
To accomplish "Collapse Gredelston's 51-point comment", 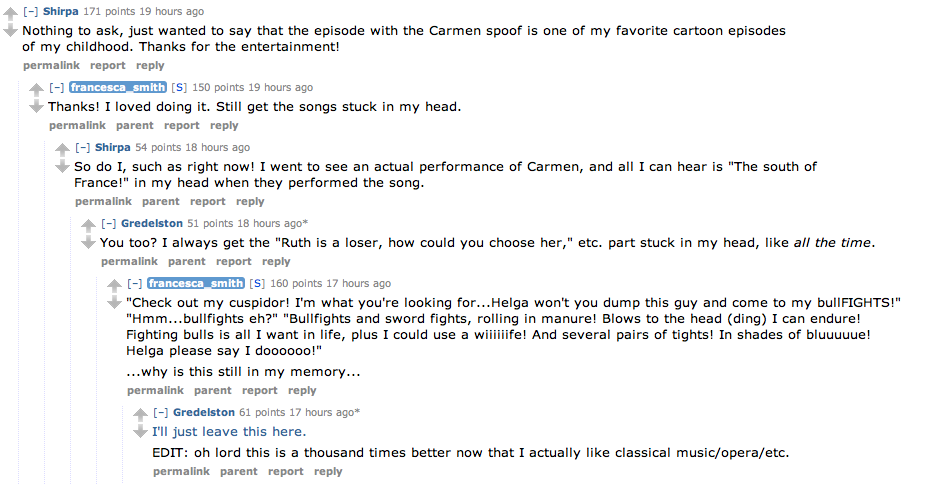I will 108,223.
